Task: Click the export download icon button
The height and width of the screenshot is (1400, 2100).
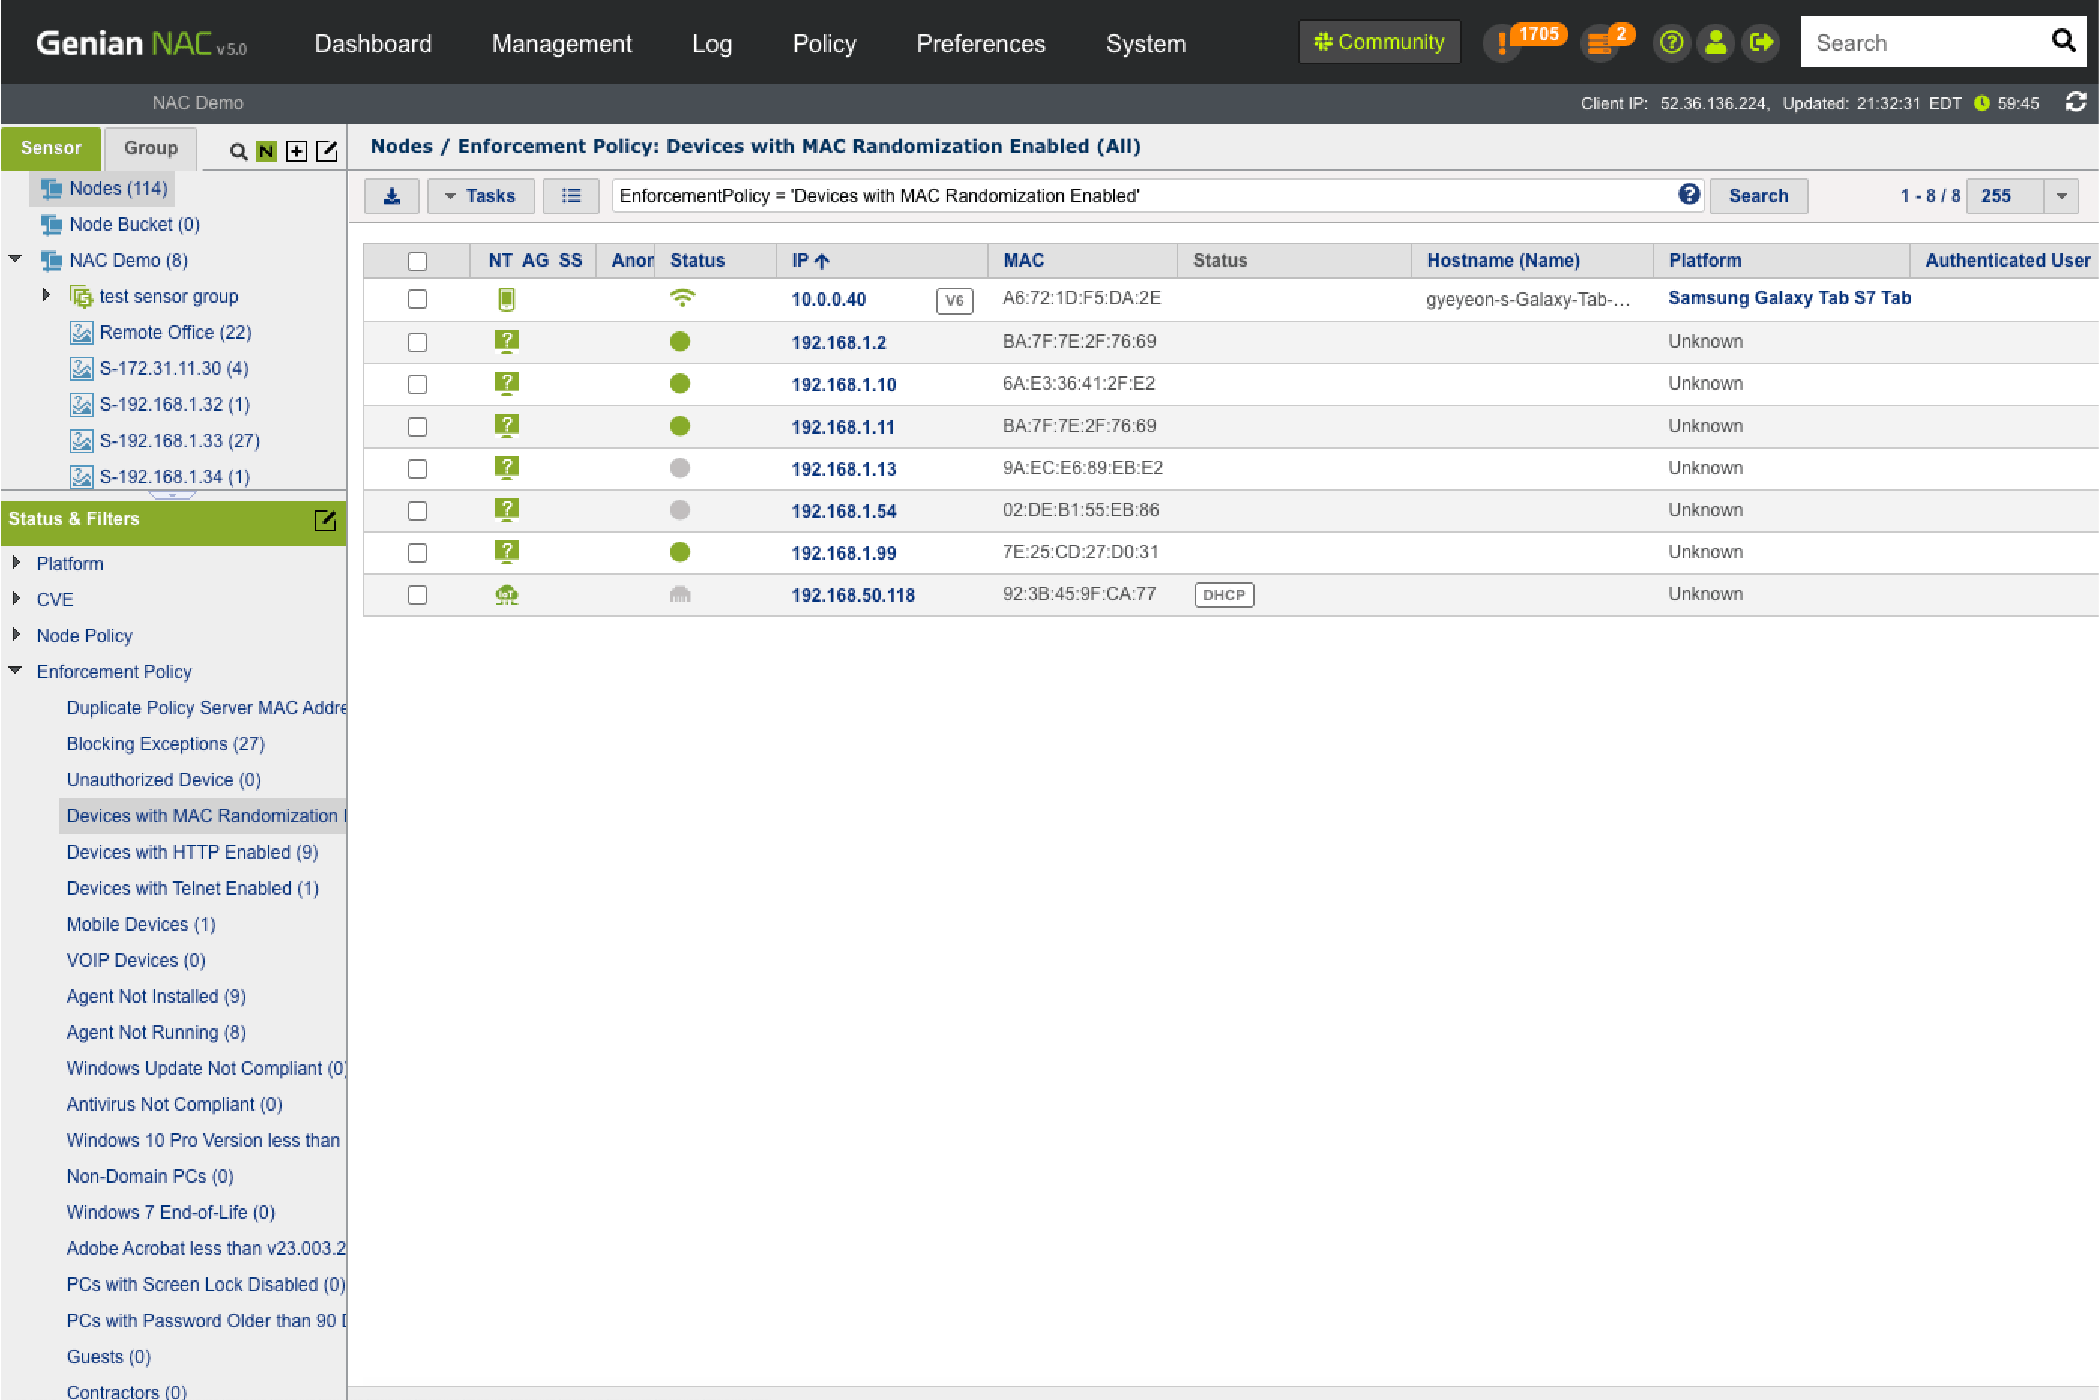Action: pyautogui.click(x=391, y=196)
